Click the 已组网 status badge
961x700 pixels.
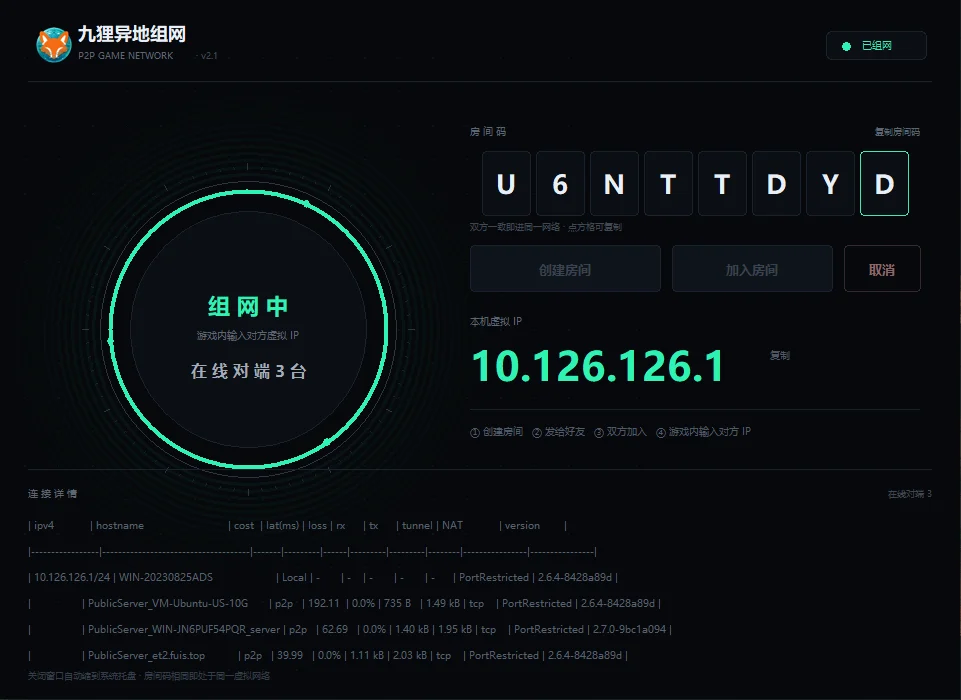[876, 45]
